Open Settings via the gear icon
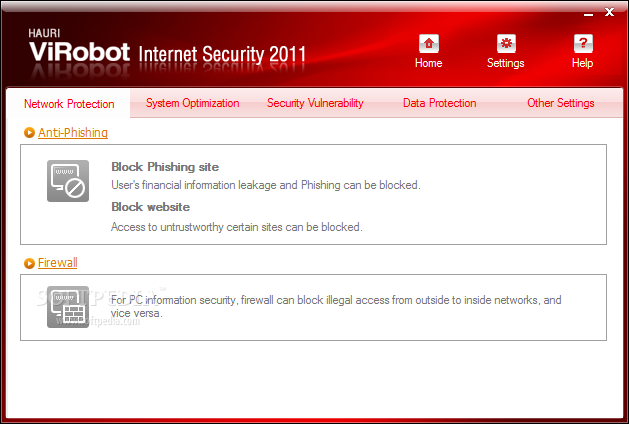This screenshot has height=424, width=629. tap(506, 43)
